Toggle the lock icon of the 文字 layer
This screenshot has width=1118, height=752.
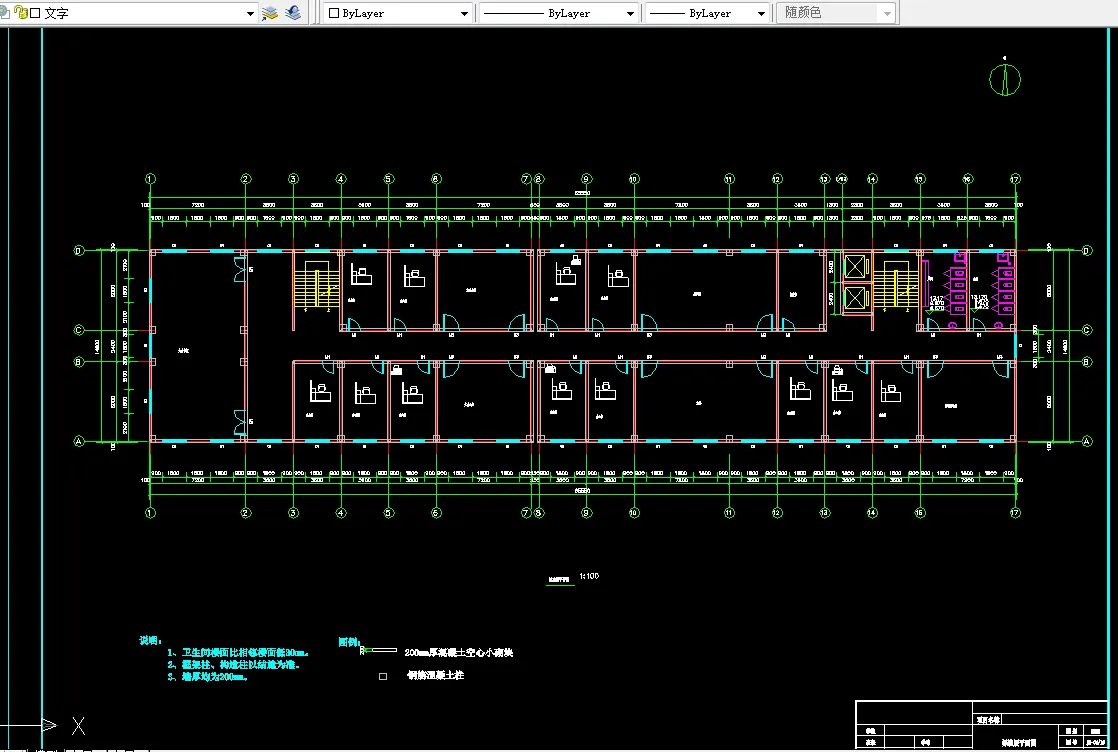pos(20,13)
